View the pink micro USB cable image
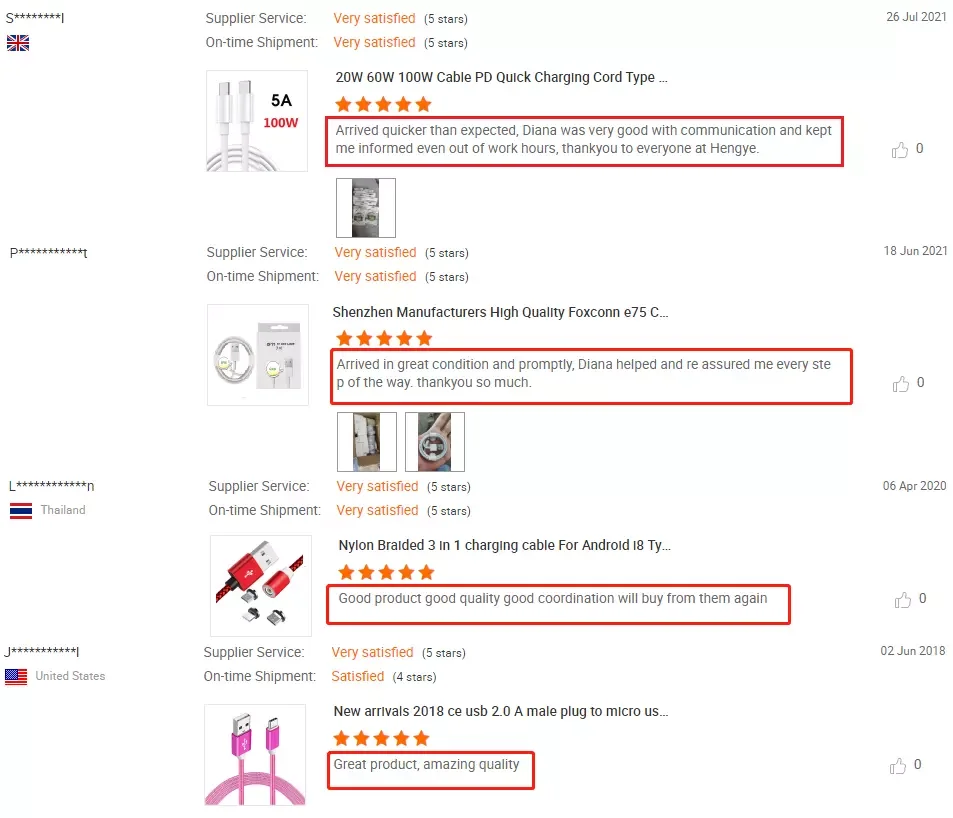The image size is (953, 818). pos(254,755)
